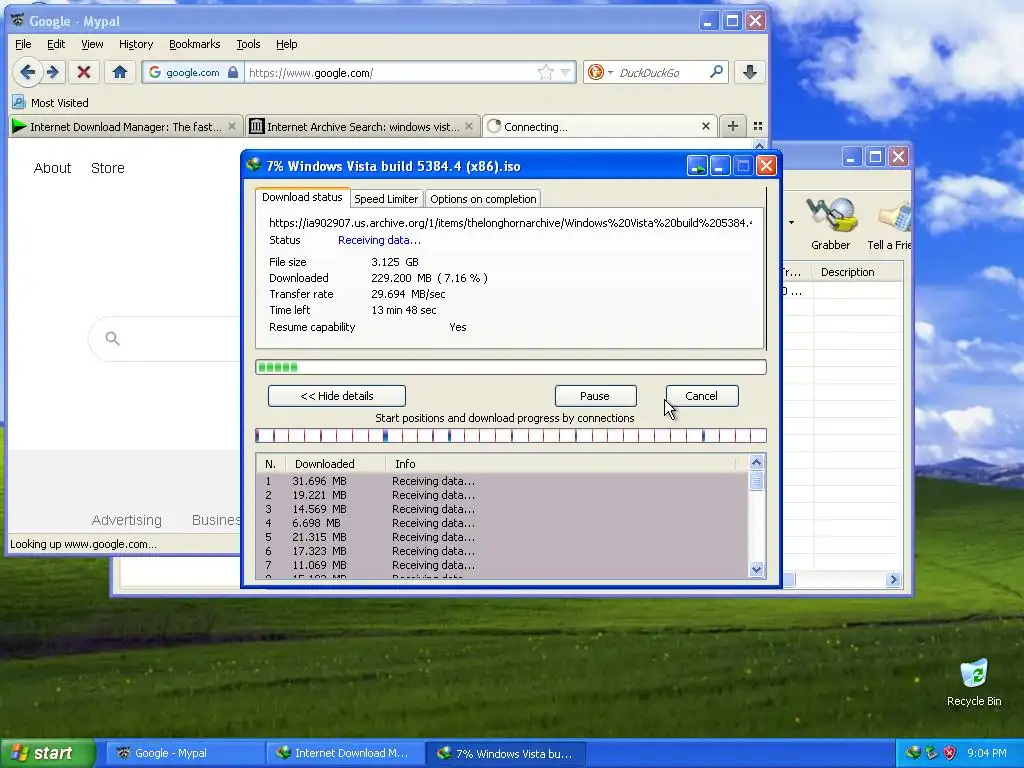This screenshot has height=768, width=1024.
Task: Switch to Options on completion tab
Action: (483, 199)
